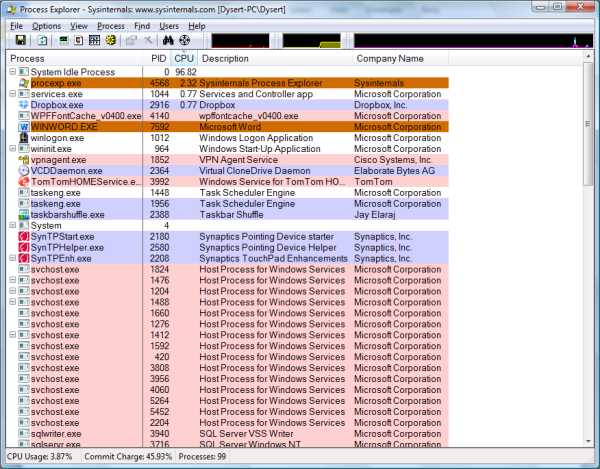Click the wide I/O history mini graph

pyautogui.click(x=473, y=41)
